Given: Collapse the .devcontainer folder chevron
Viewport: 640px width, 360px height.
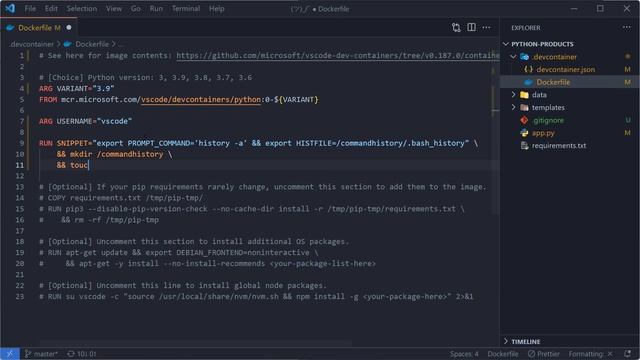Looking at the screenshot, I should (x=513, y=57).
